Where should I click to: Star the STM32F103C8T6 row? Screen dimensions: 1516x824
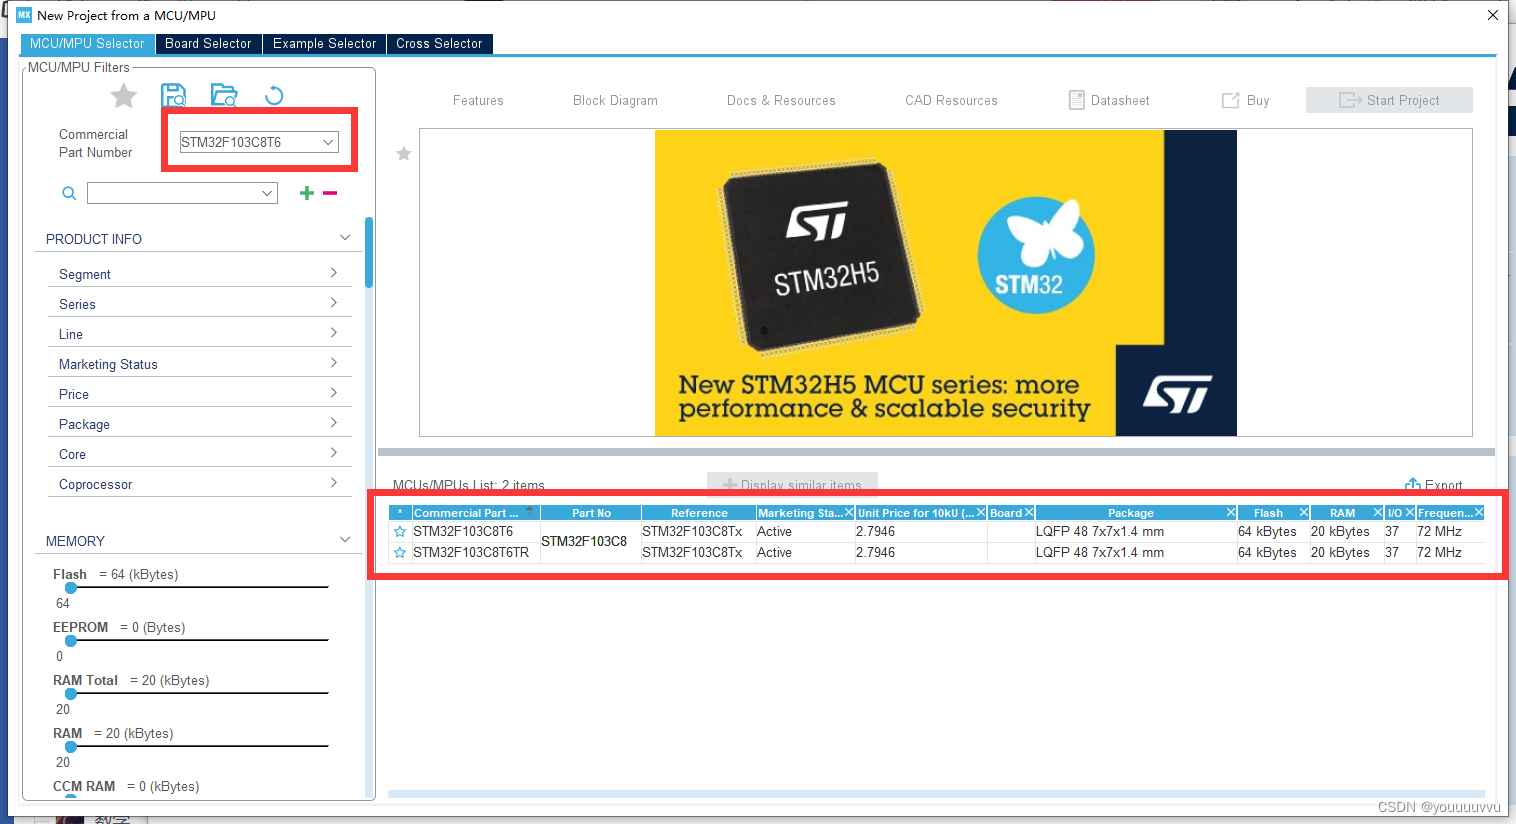coord(400,532)
